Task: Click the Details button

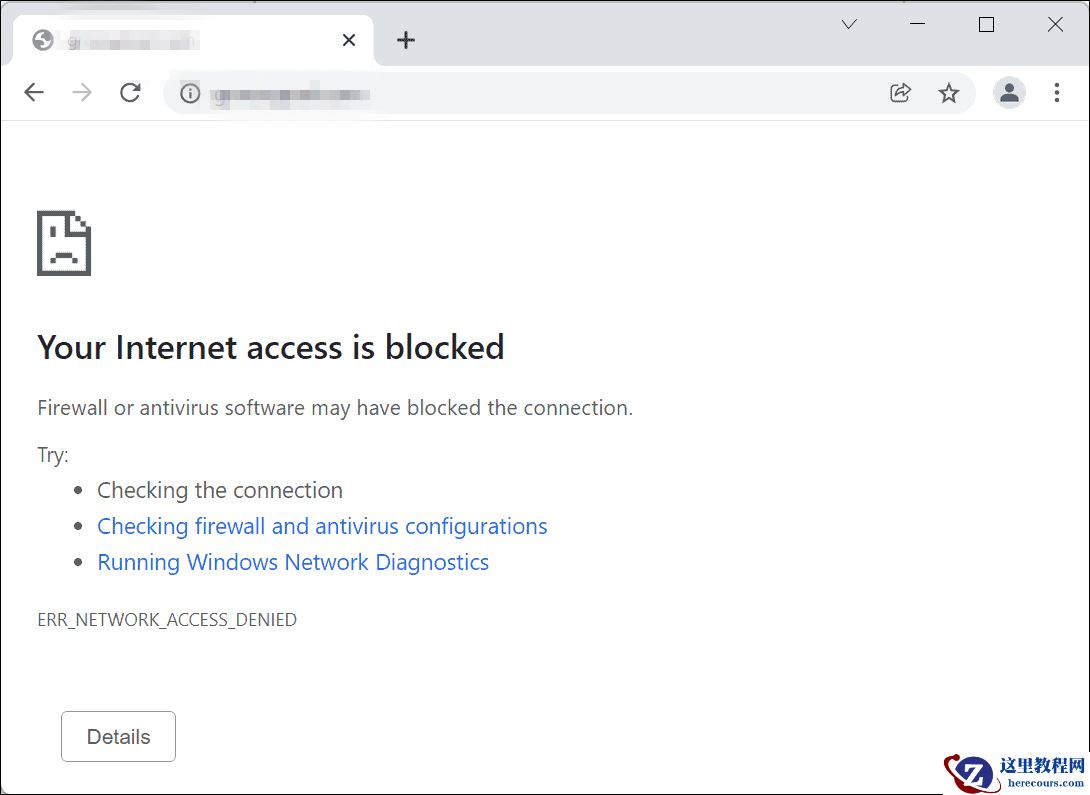Action: [x=118, y=736]
